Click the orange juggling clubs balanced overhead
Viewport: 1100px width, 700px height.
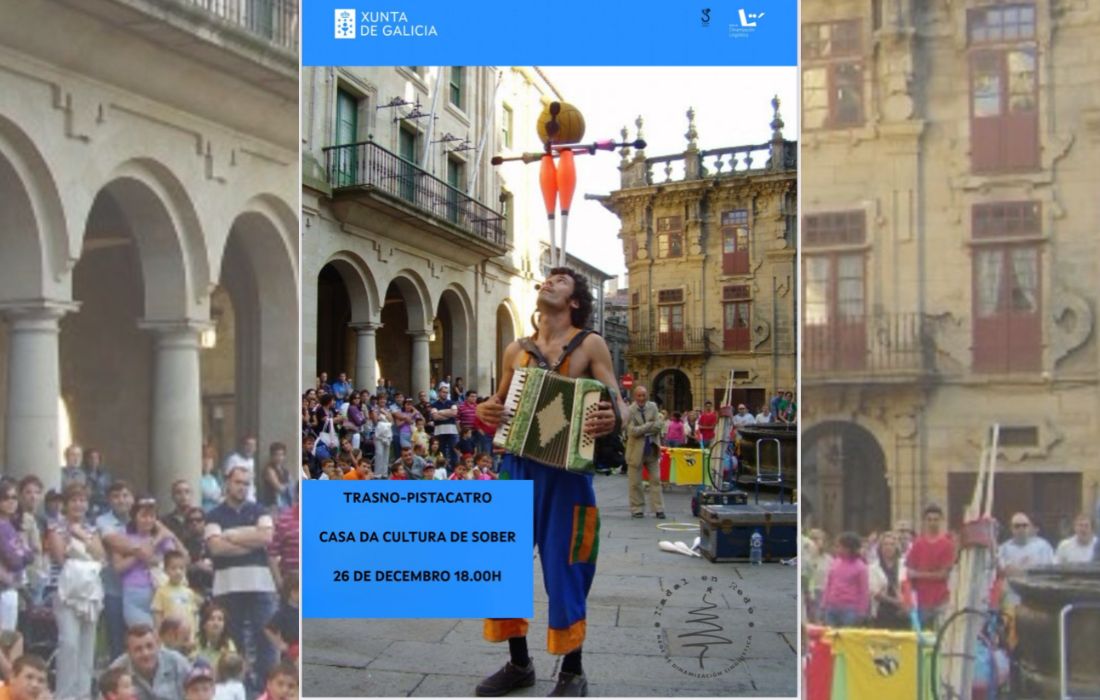(558, 185)
